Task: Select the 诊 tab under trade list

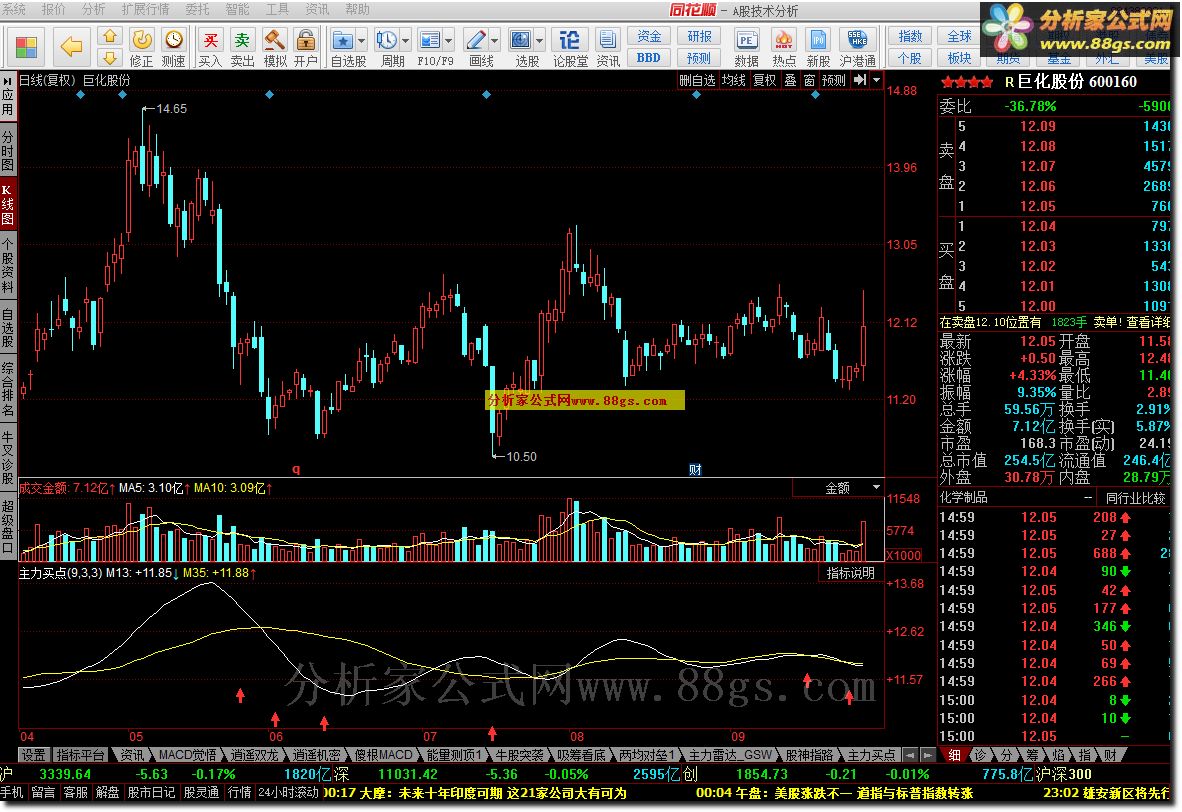Action: coord(979,755)
